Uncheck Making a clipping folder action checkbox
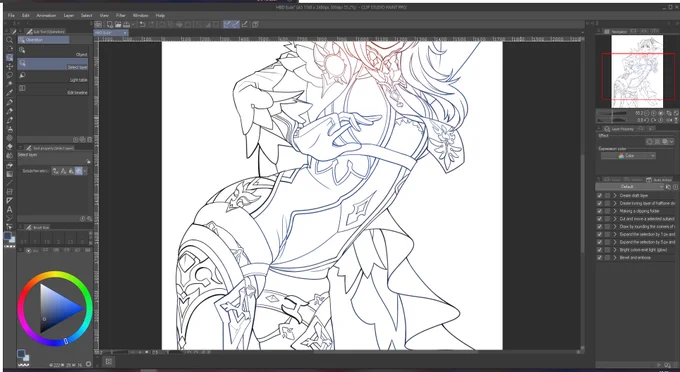The width and height of the screenshot is (680, 372). (599, 211)
